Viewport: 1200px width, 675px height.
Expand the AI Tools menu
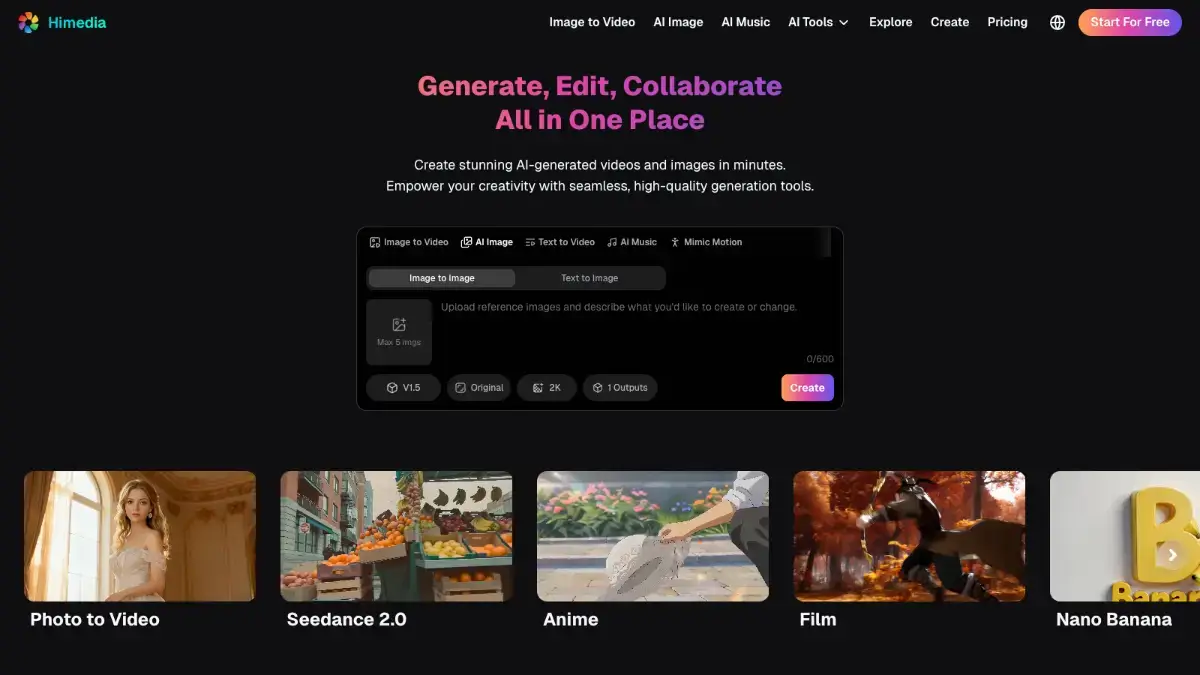tap(818, 22)
